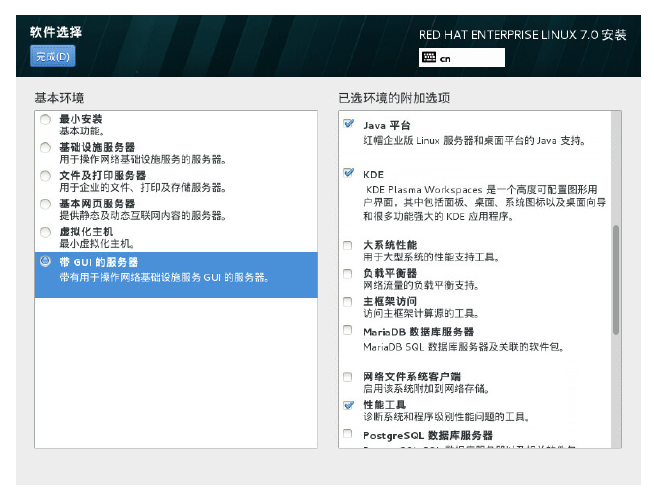The image size is (654, 493).
Task: Enable the 大系统性能 checkbox
Action: [347, 245]
